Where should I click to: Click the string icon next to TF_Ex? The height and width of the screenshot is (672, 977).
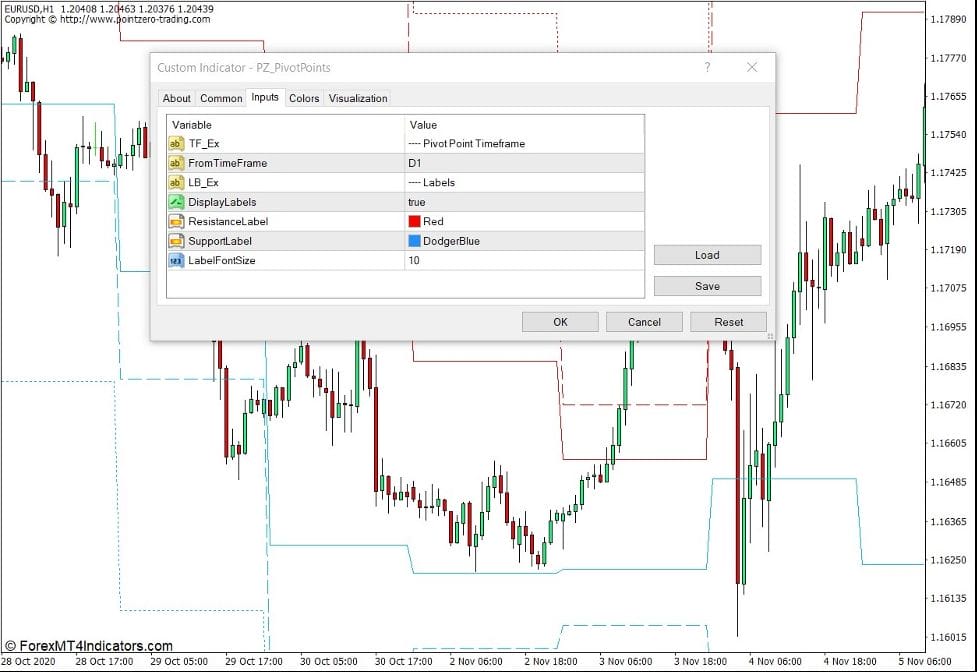(x=174, y=143)
